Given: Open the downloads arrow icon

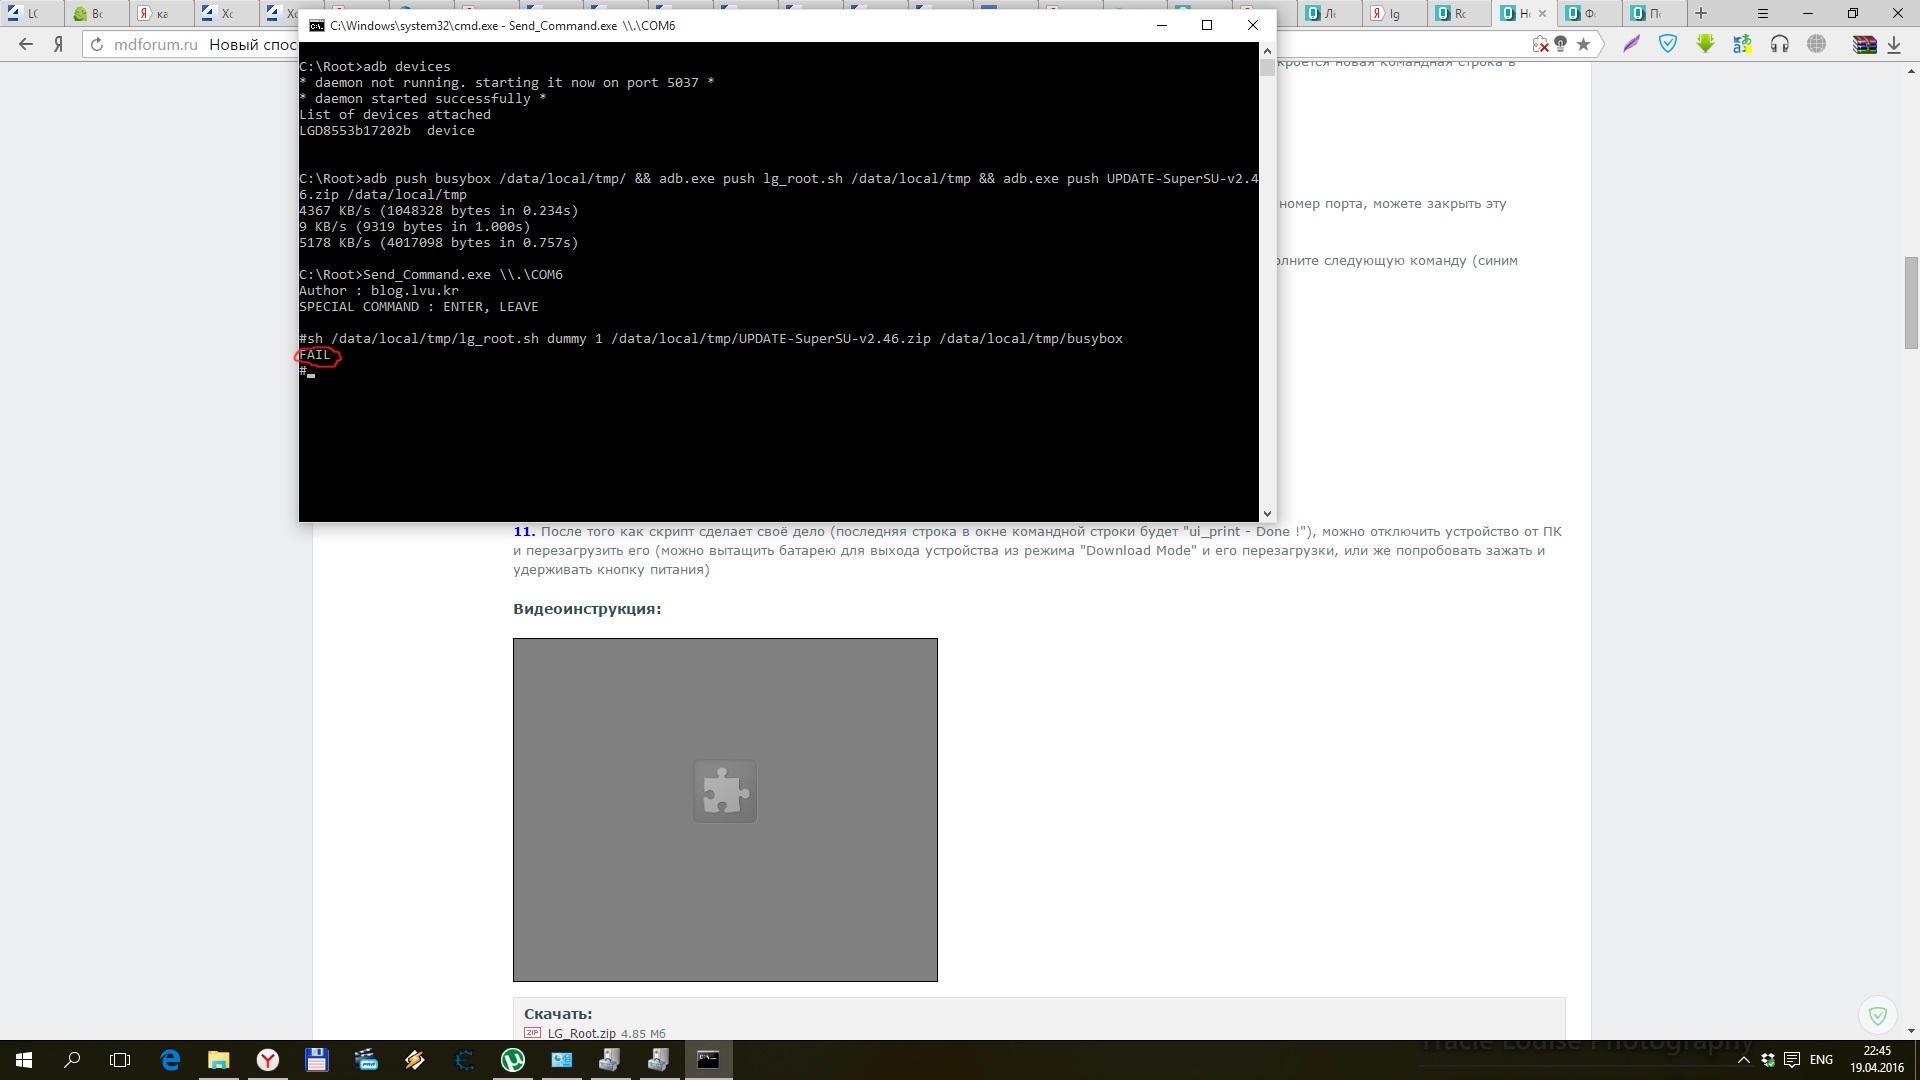Looking at the screenshot, I should point(1894,44).
